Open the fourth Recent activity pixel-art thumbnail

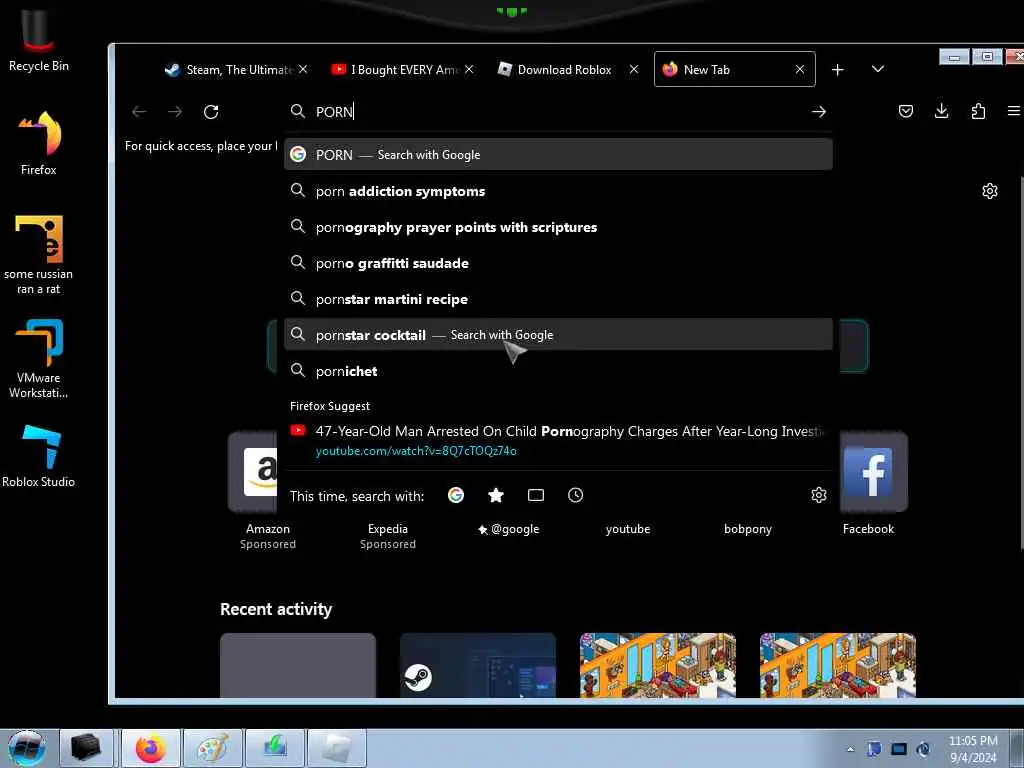tap(838, 665)
